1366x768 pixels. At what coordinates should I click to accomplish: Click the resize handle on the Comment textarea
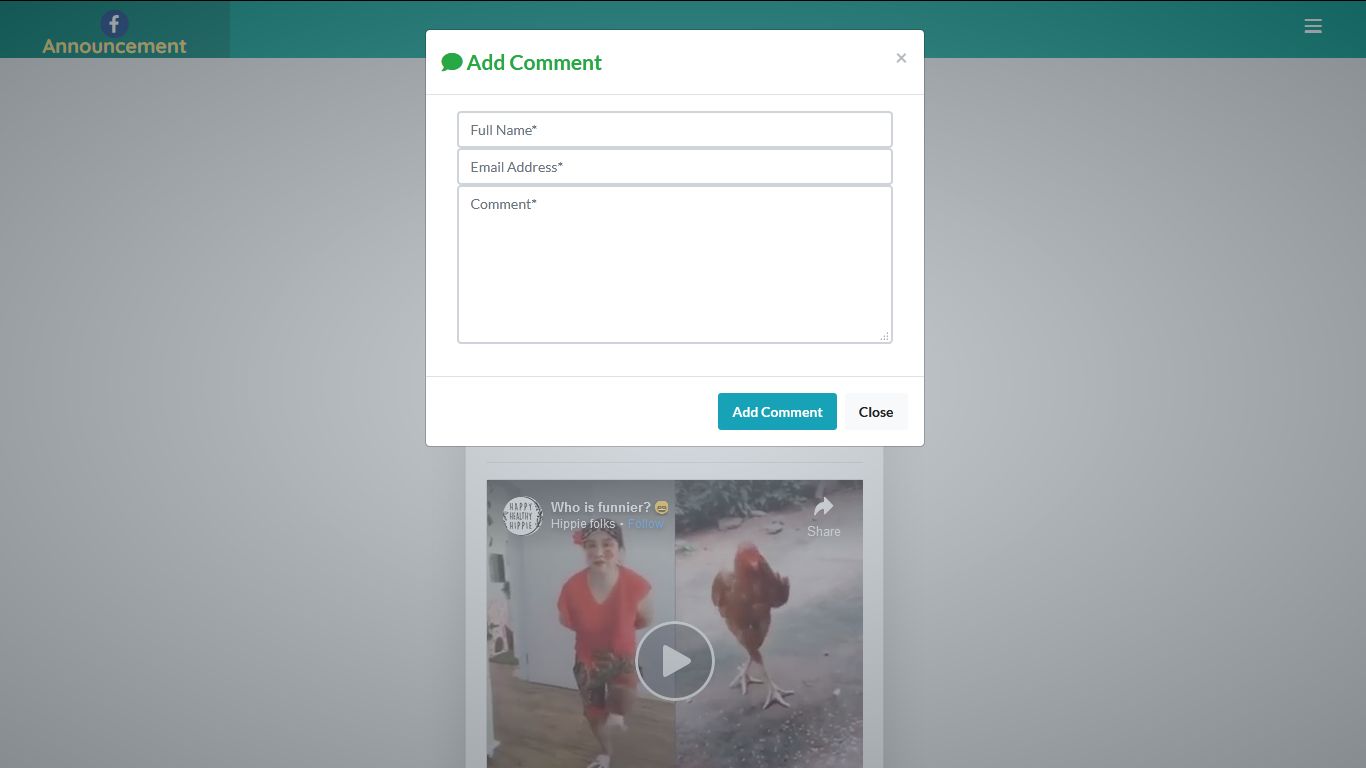886,336
